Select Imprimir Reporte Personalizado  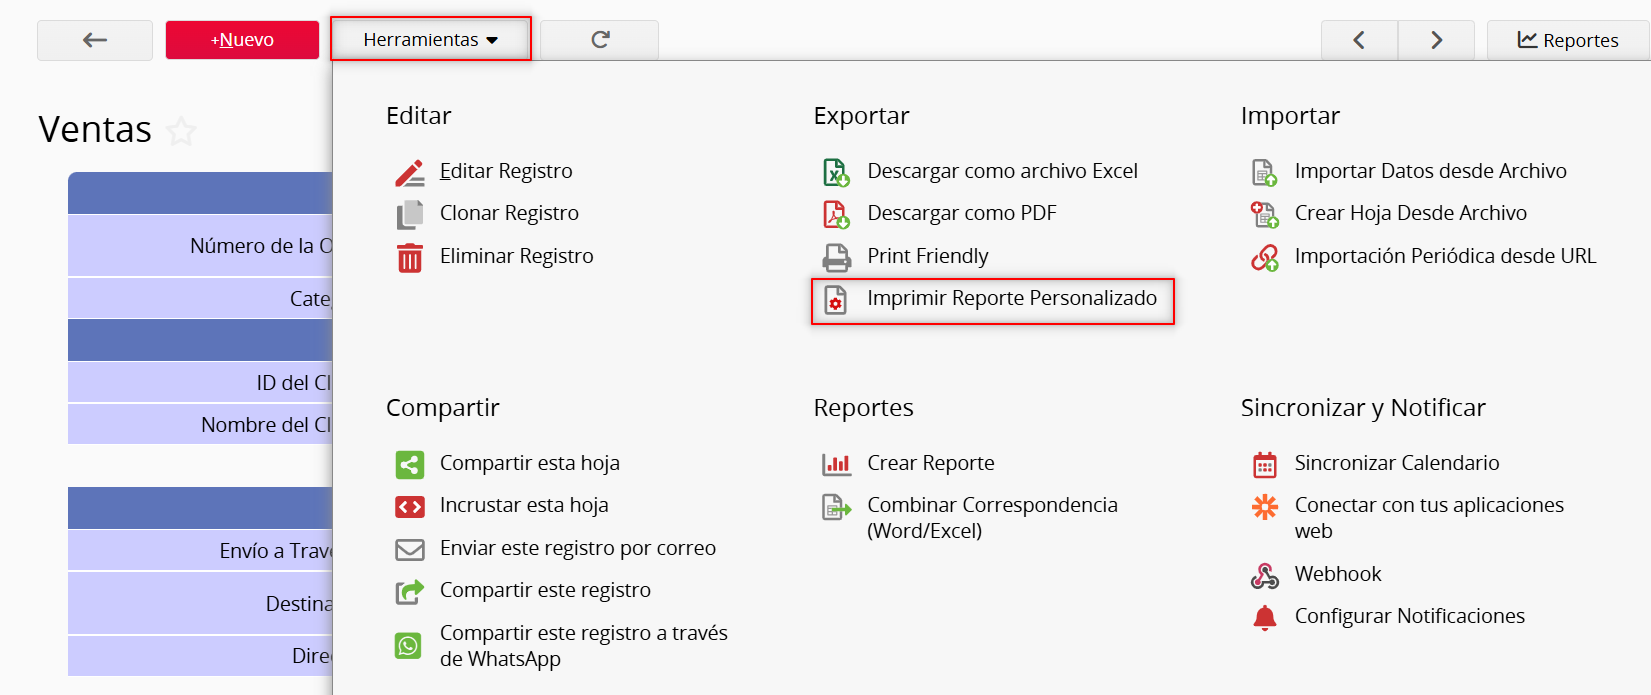click(1011, 299)
